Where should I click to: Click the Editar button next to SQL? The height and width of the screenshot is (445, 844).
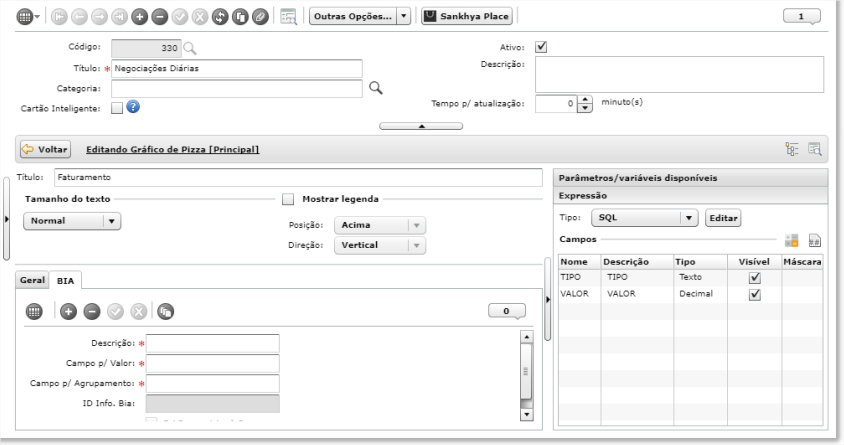(x=723, y=217)
